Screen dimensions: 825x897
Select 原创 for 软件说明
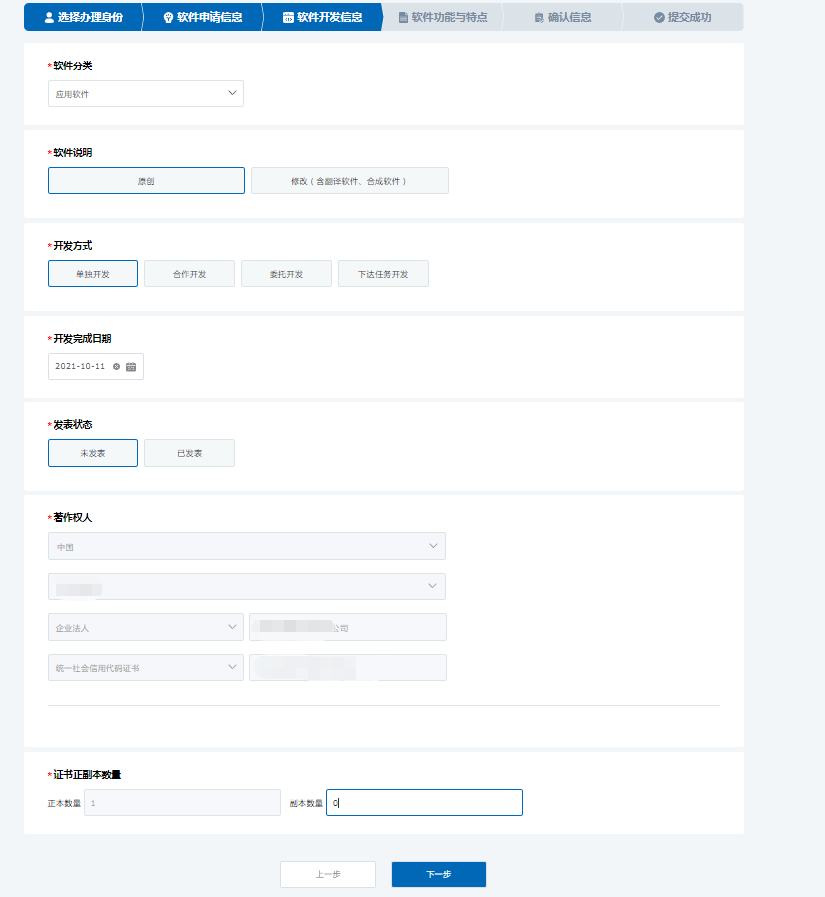146,181
